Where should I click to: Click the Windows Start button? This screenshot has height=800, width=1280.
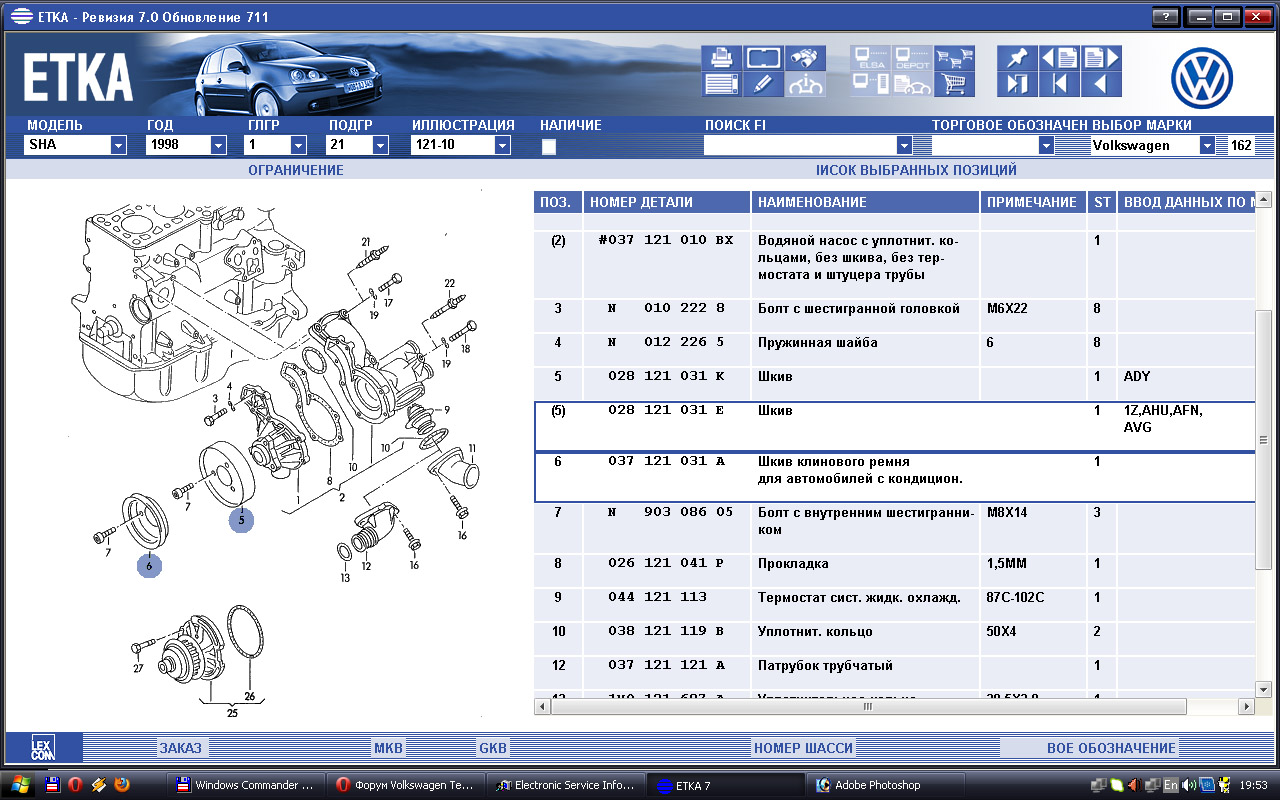pos(20,785)
